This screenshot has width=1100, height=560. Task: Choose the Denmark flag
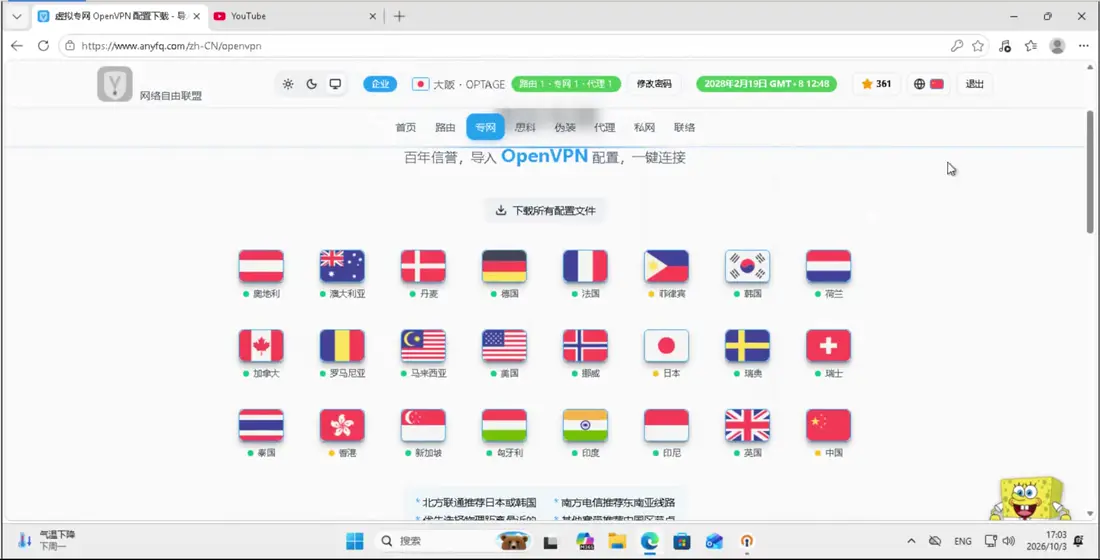pos(423,266)
